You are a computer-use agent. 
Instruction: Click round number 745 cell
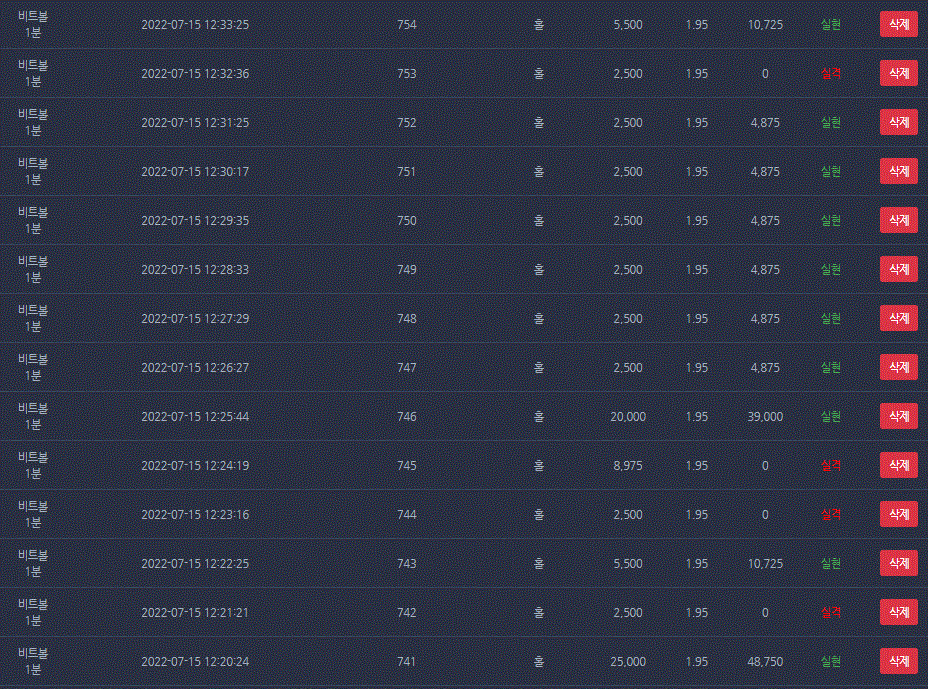coord(407,466)
